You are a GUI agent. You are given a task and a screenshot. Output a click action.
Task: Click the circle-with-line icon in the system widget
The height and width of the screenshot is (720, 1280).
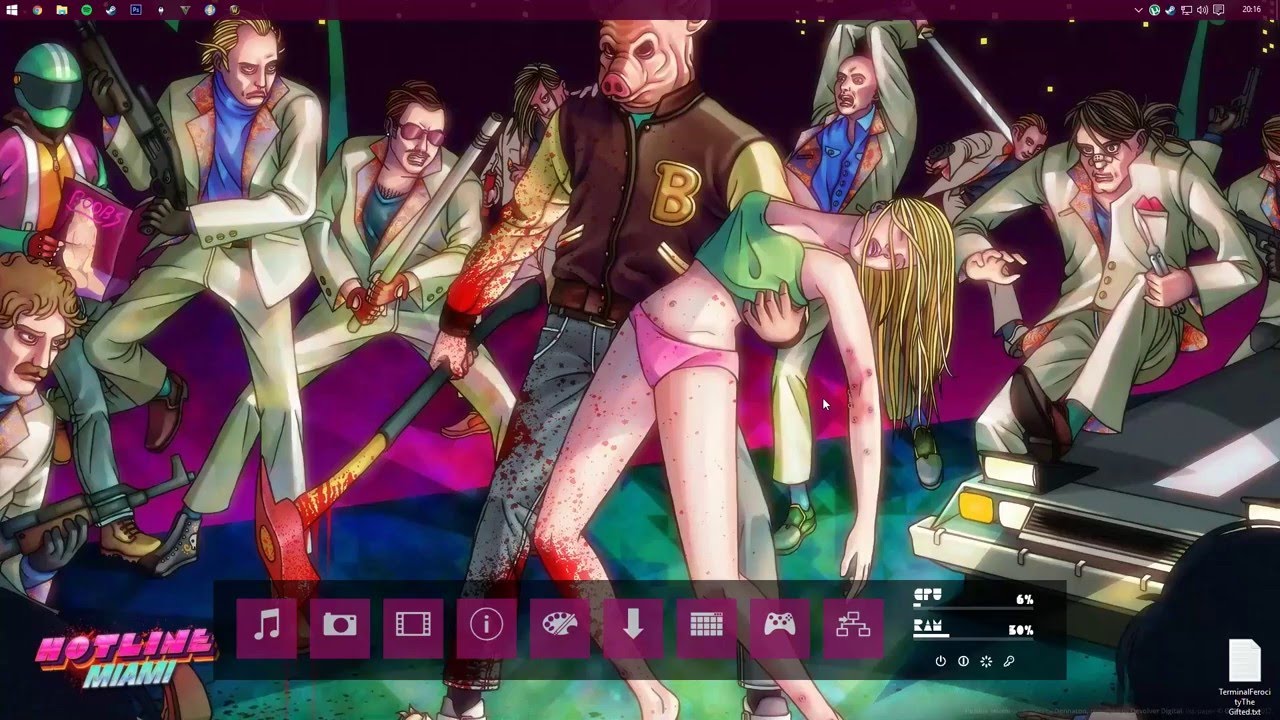click(963, 661)
